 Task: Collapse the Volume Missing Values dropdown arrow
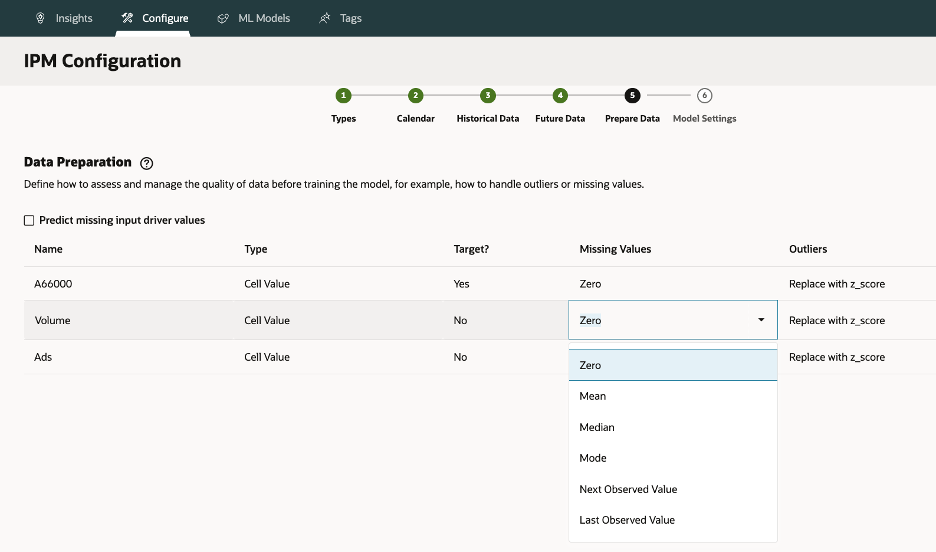click(761, 320)
